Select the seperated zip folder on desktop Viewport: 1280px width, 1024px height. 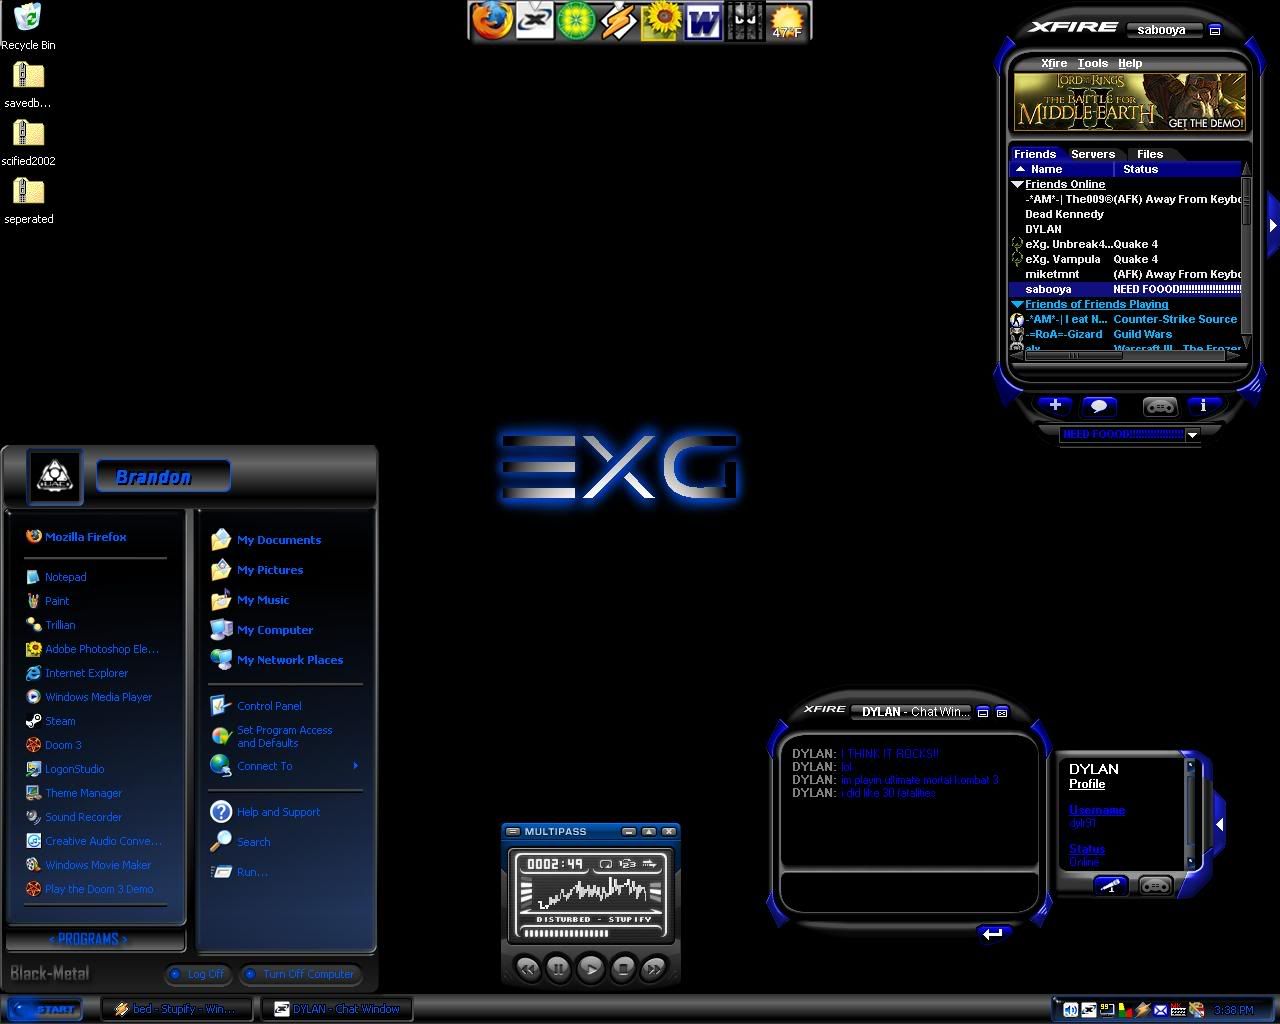pyautogui.click(x=28, y=200)
